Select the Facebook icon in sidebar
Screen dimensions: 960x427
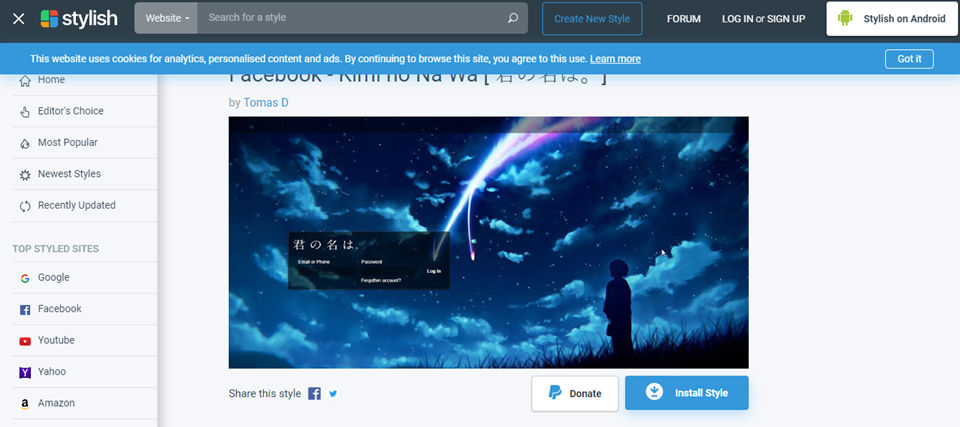pyautogui.click(x=25, y=310)
